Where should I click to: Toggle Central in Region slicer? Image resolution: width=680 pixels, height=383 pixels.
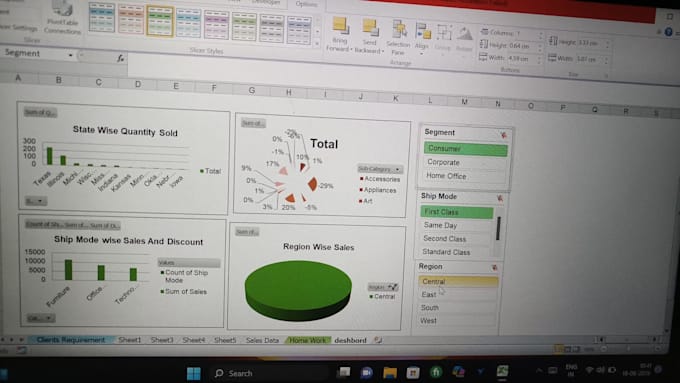(458, 282)
